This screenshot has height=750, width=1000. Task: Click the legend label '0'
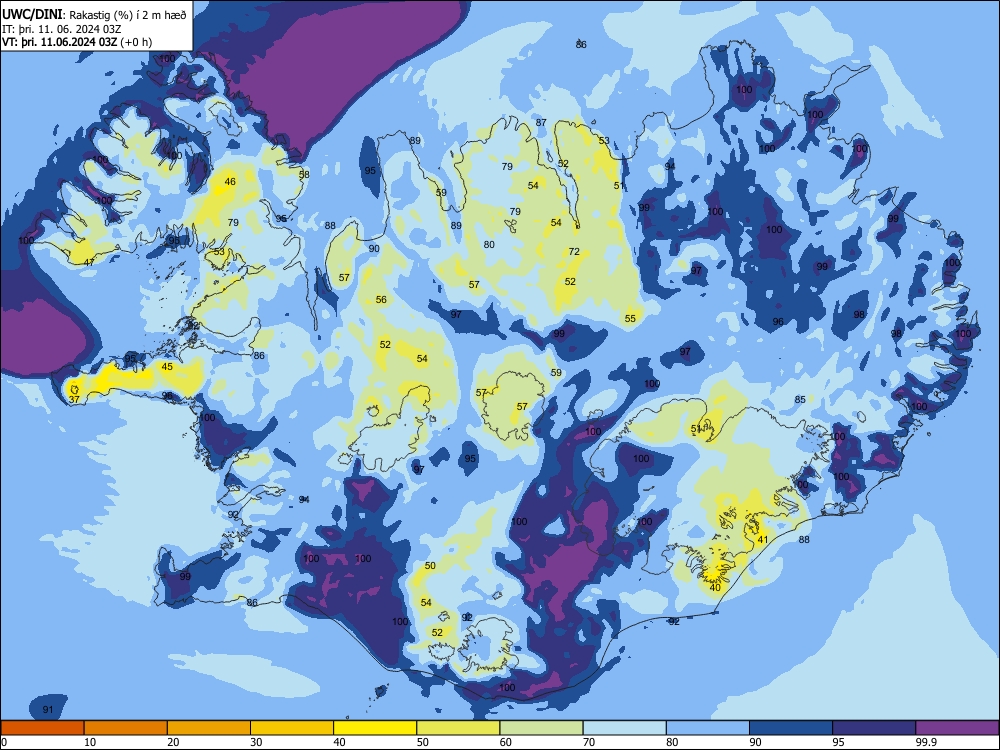point(4,742)
